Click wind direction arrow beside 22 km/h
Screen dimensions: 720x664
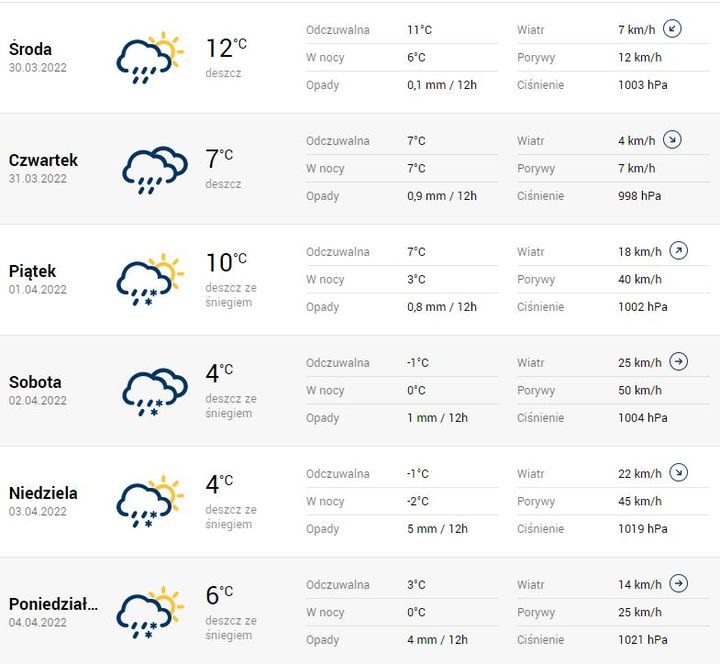click(679, 473)
